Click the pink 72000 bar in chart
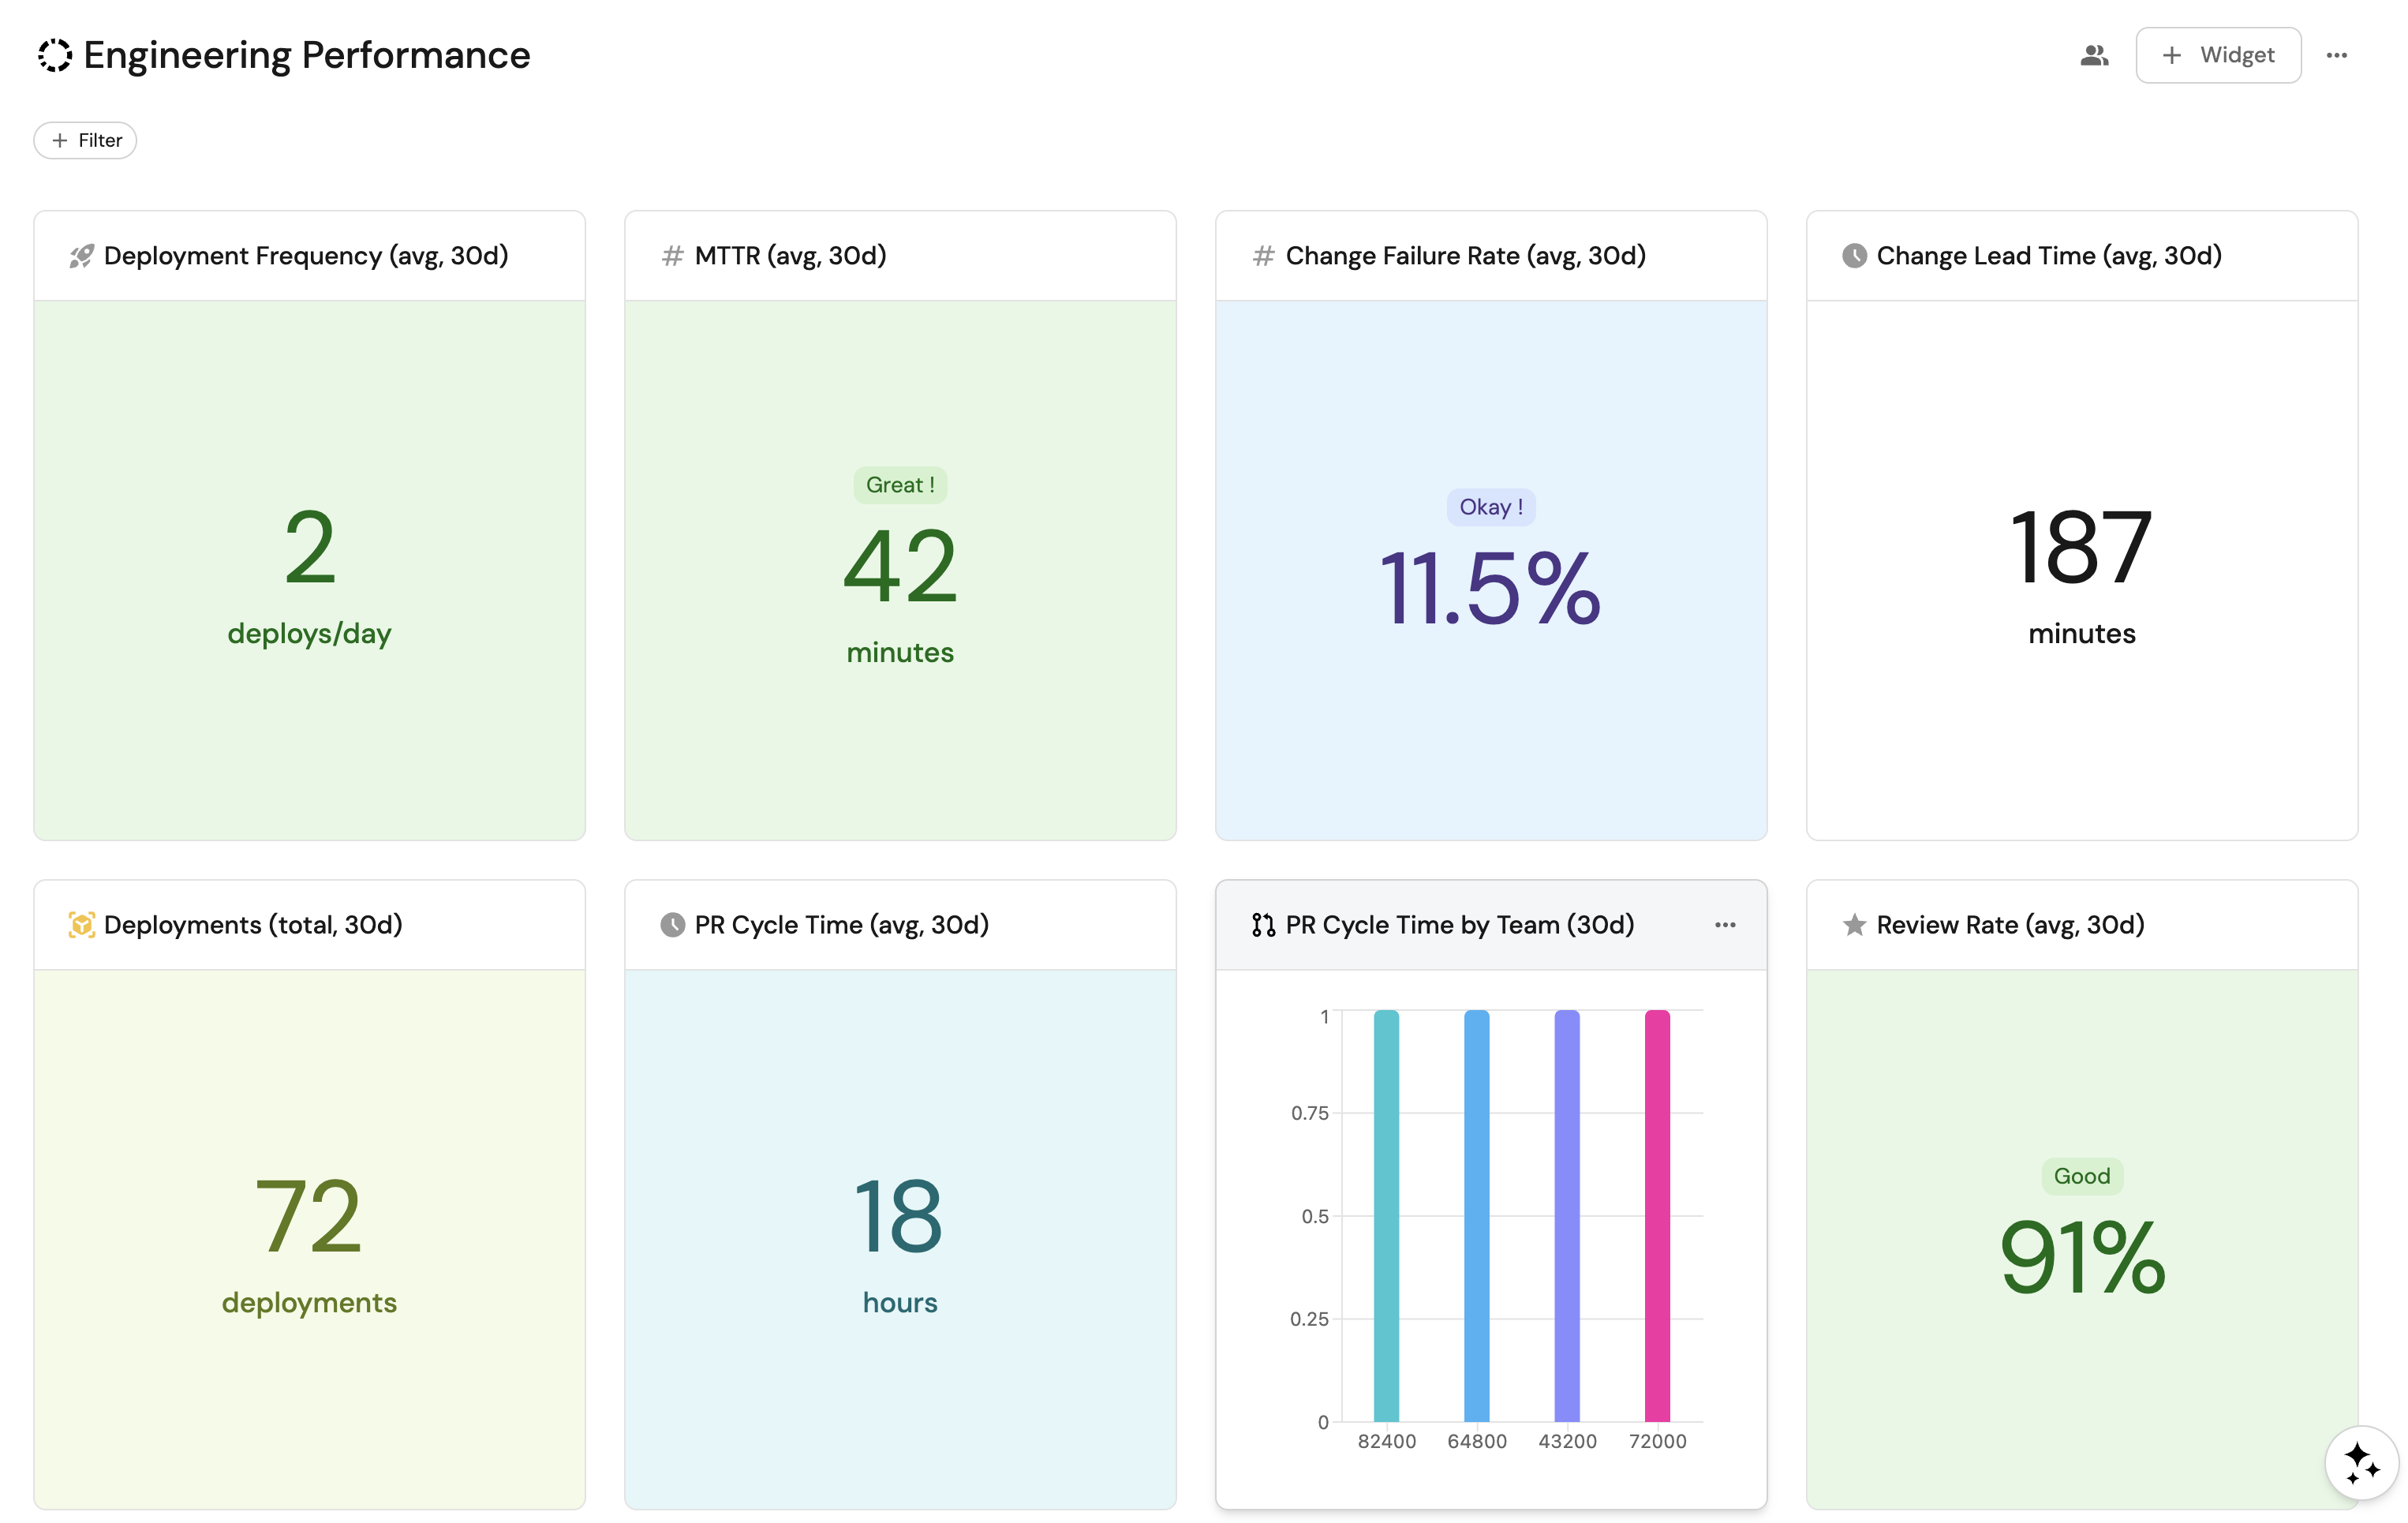 [1657, 1215]
